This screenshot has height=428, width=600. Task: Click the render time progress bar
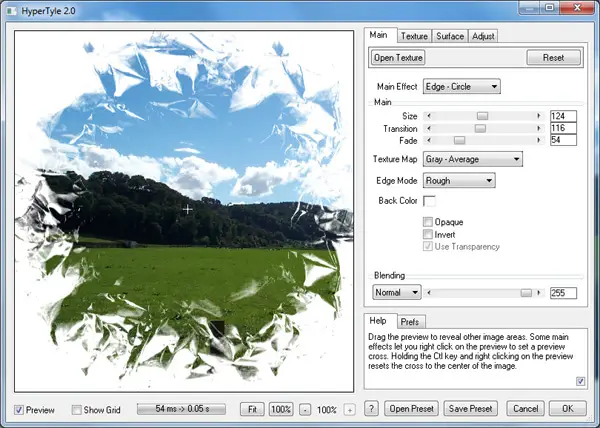tap(181, 409)
